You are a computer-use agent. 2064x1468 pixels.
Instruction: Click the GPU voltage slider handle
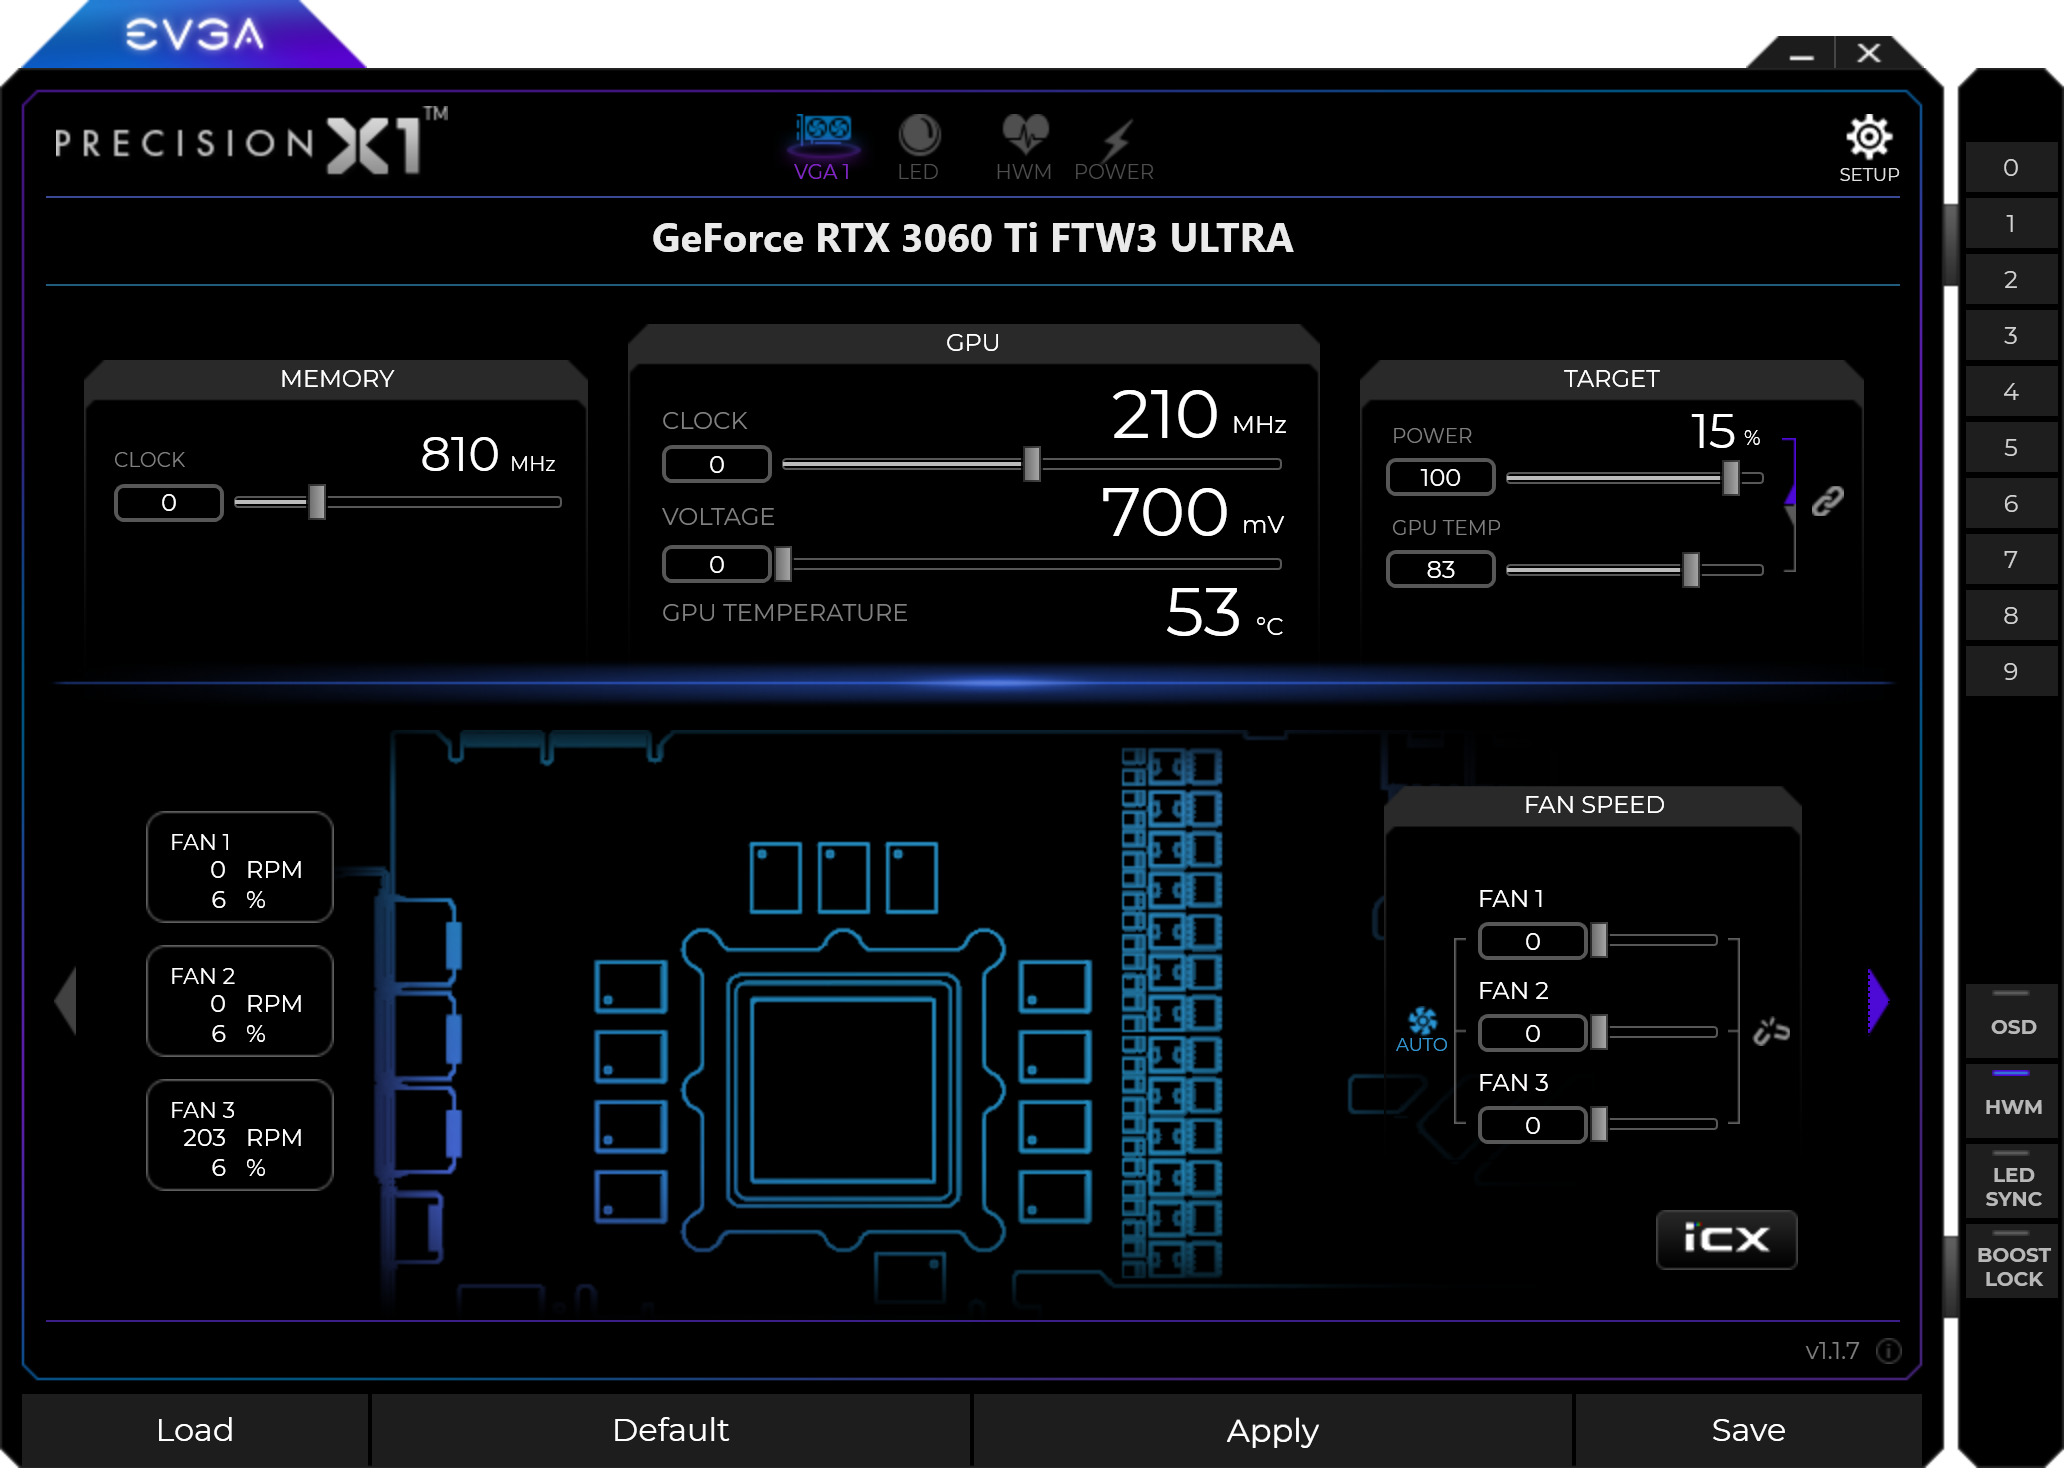point(783,564)
